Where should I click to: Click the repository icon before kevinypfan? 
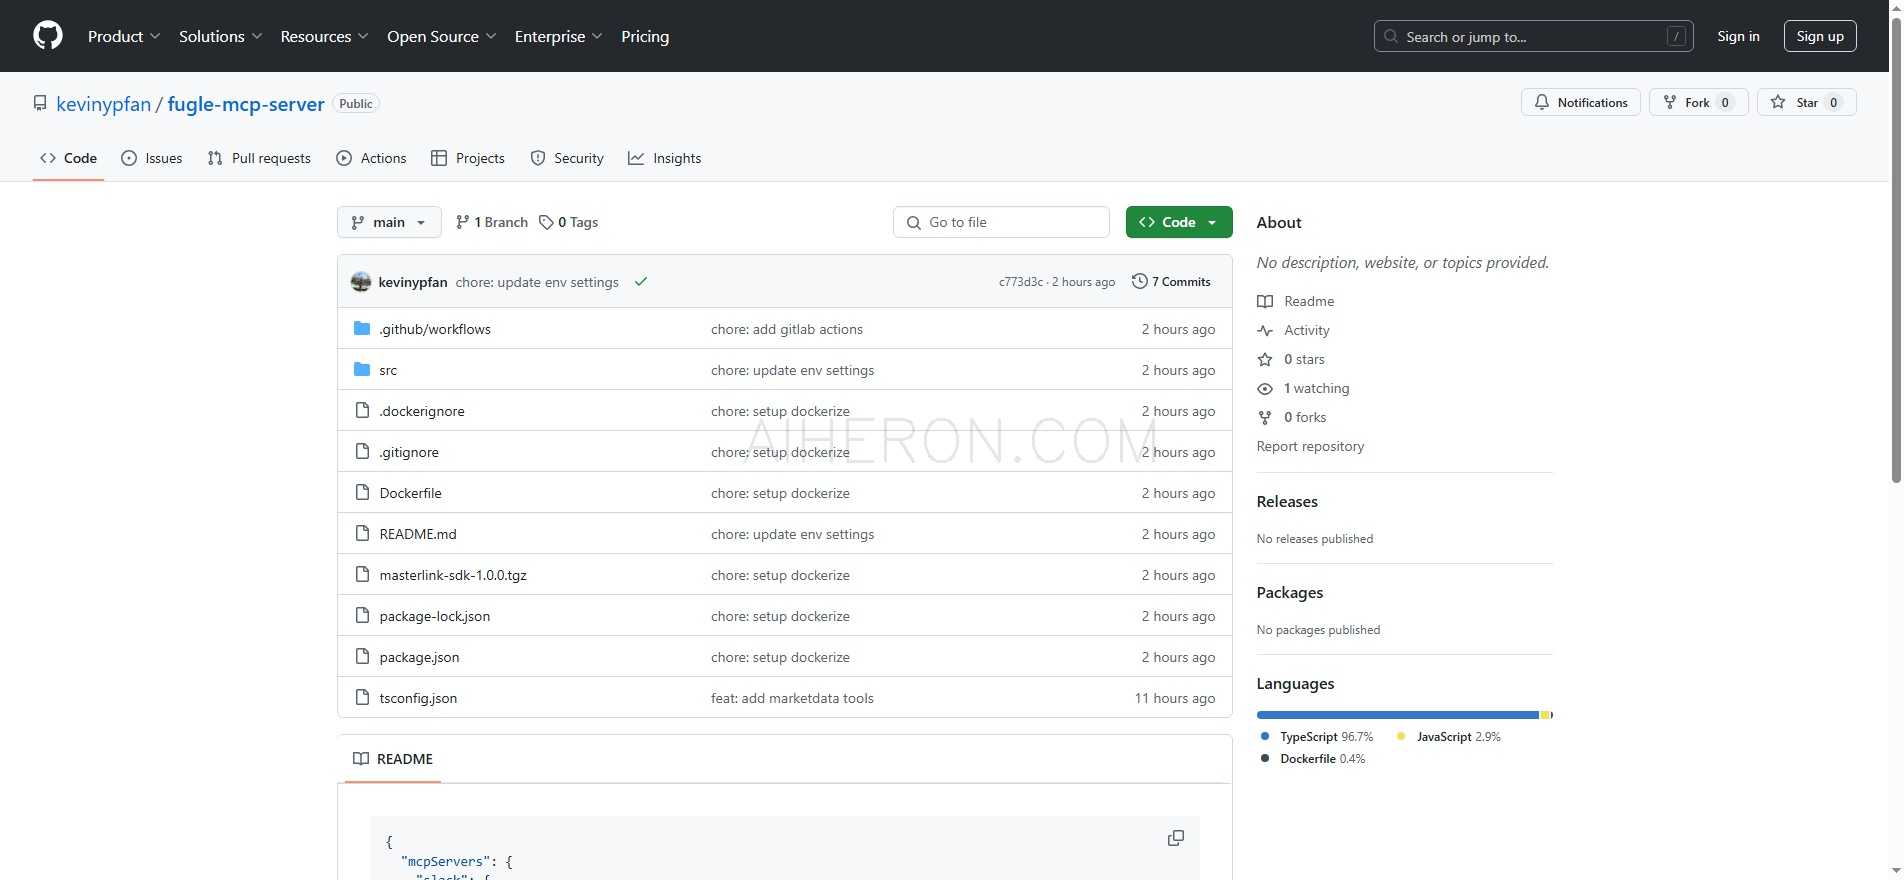coord(40,103)
